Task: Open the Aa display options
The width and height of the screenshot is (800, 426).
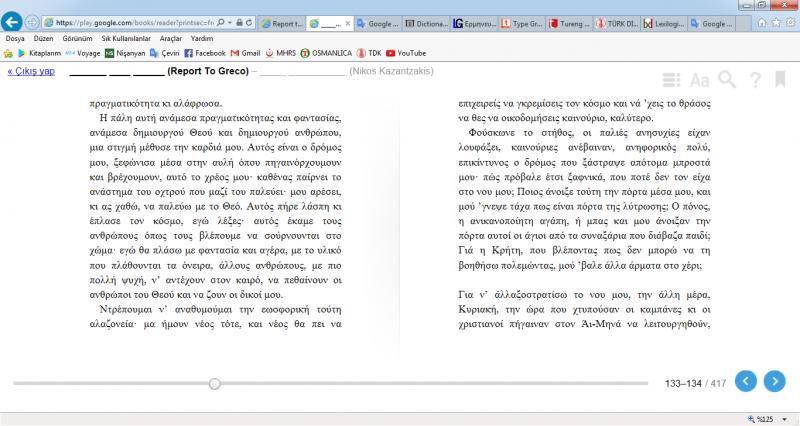Action: (x=699, y=80)
